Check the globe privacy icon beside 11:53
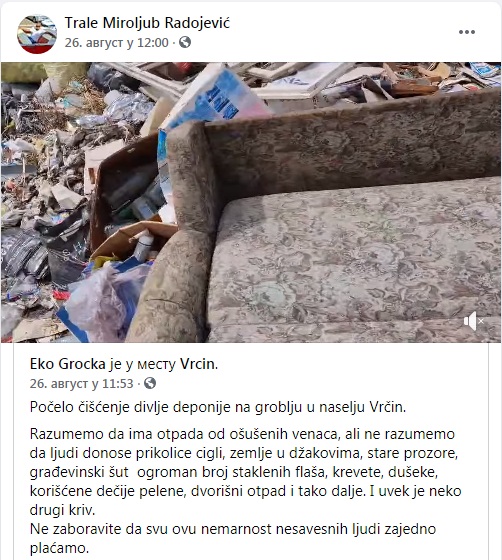The image size is (502, 560). (x=150, y=383)
